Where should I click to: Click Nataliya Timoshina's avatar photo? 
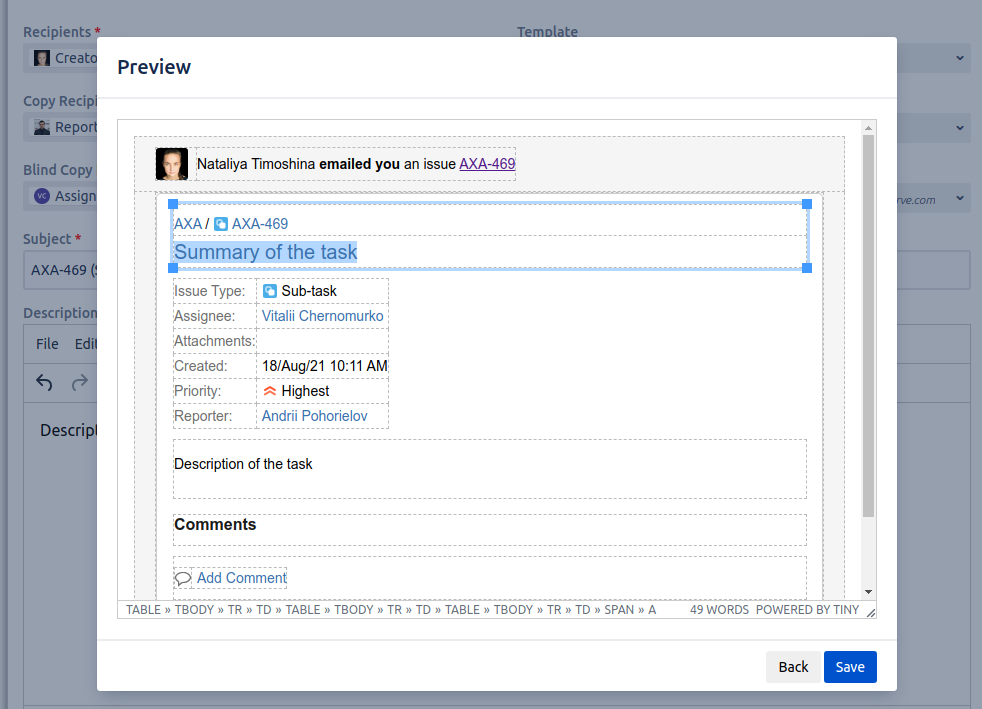tap(172, 164)
